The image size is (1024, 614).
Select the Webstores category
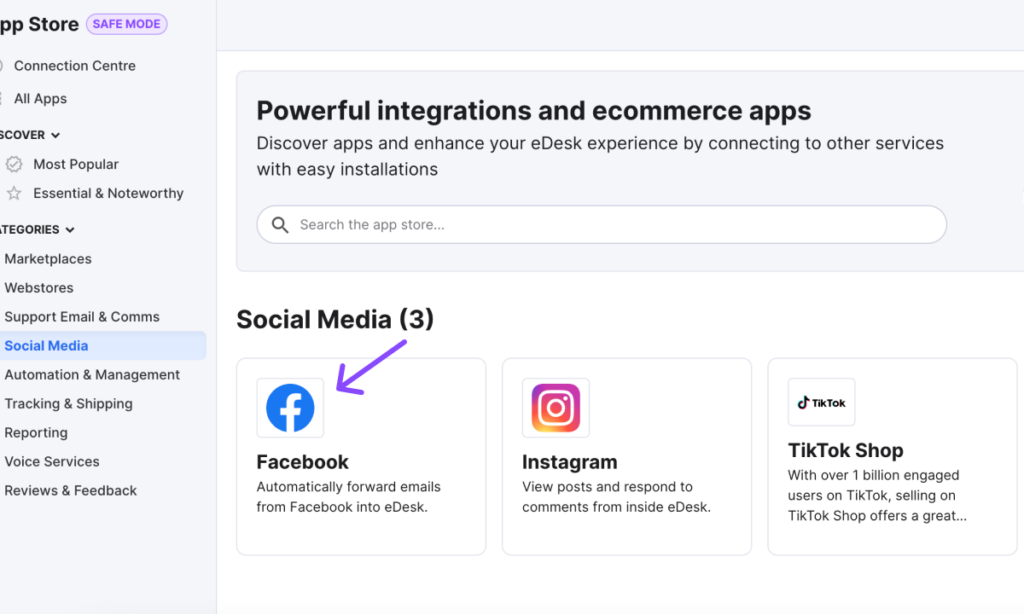39,287
